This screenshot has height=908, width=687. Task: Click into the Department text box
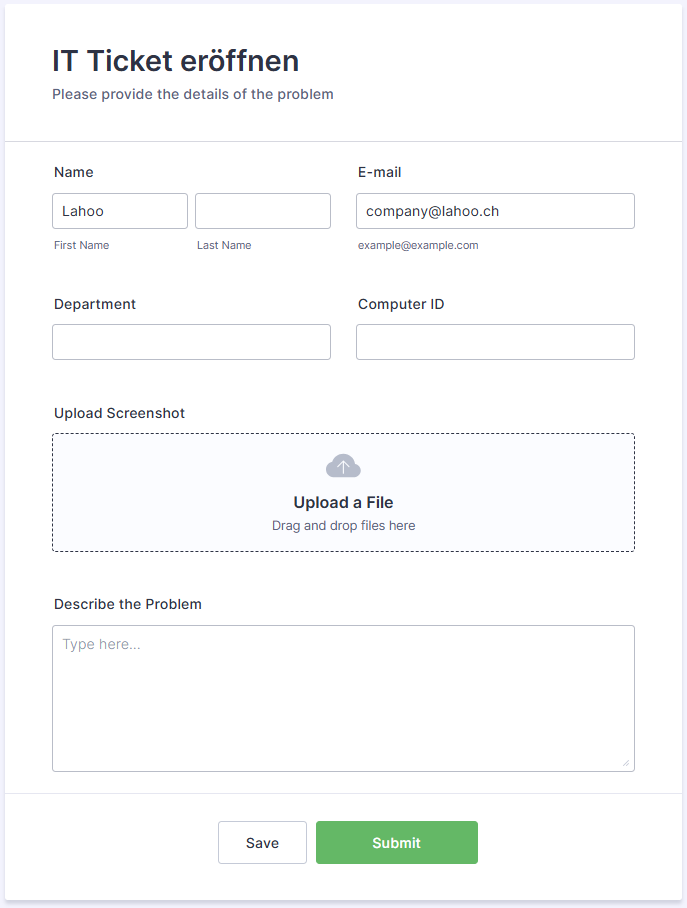click(191, 342)
